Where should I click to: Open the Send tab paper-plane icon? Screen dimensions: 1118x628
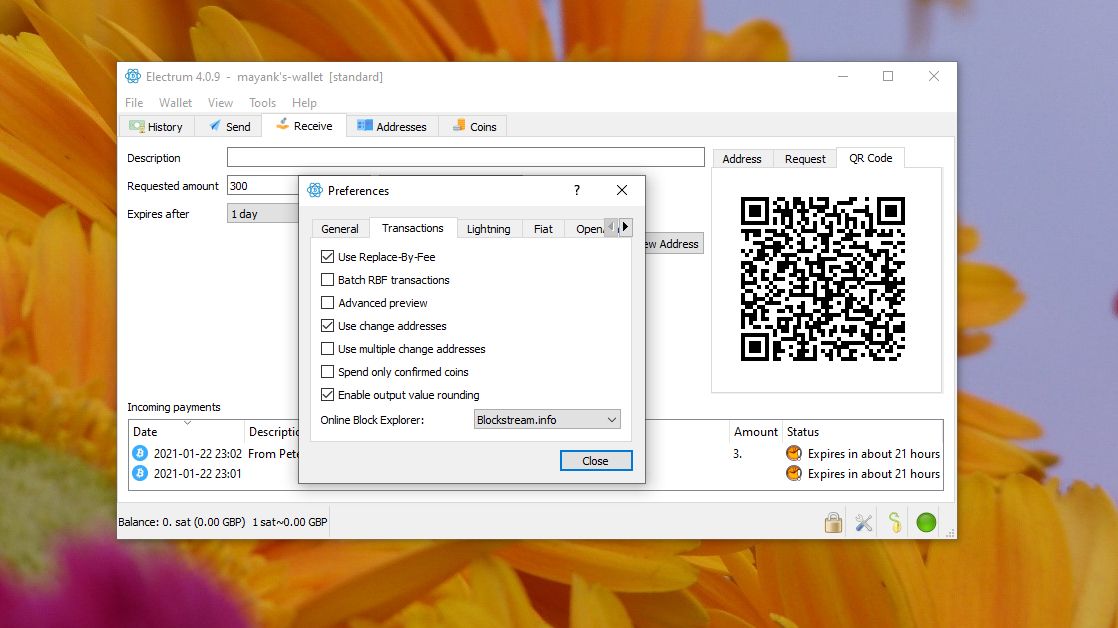click(213, 126)
